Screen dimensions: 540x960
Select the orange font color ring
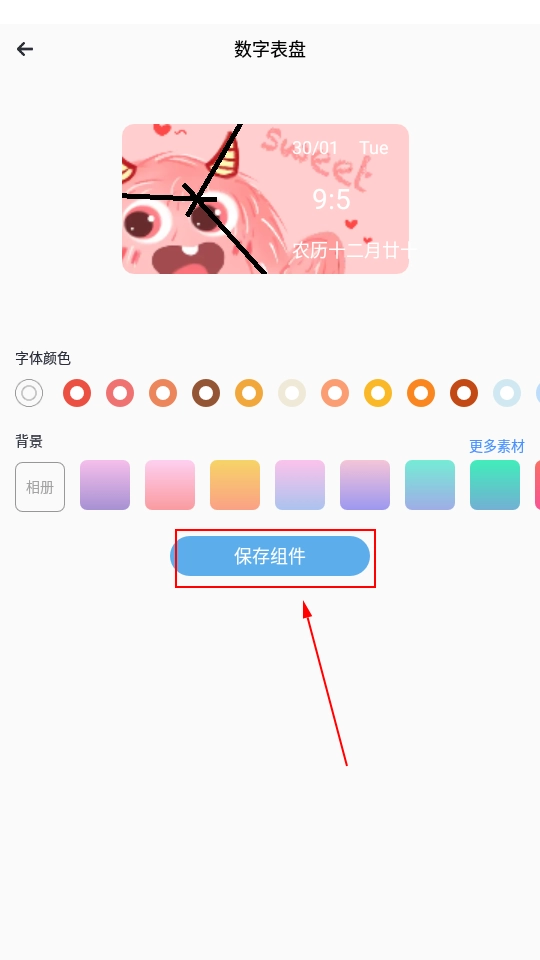coord(421,393)
